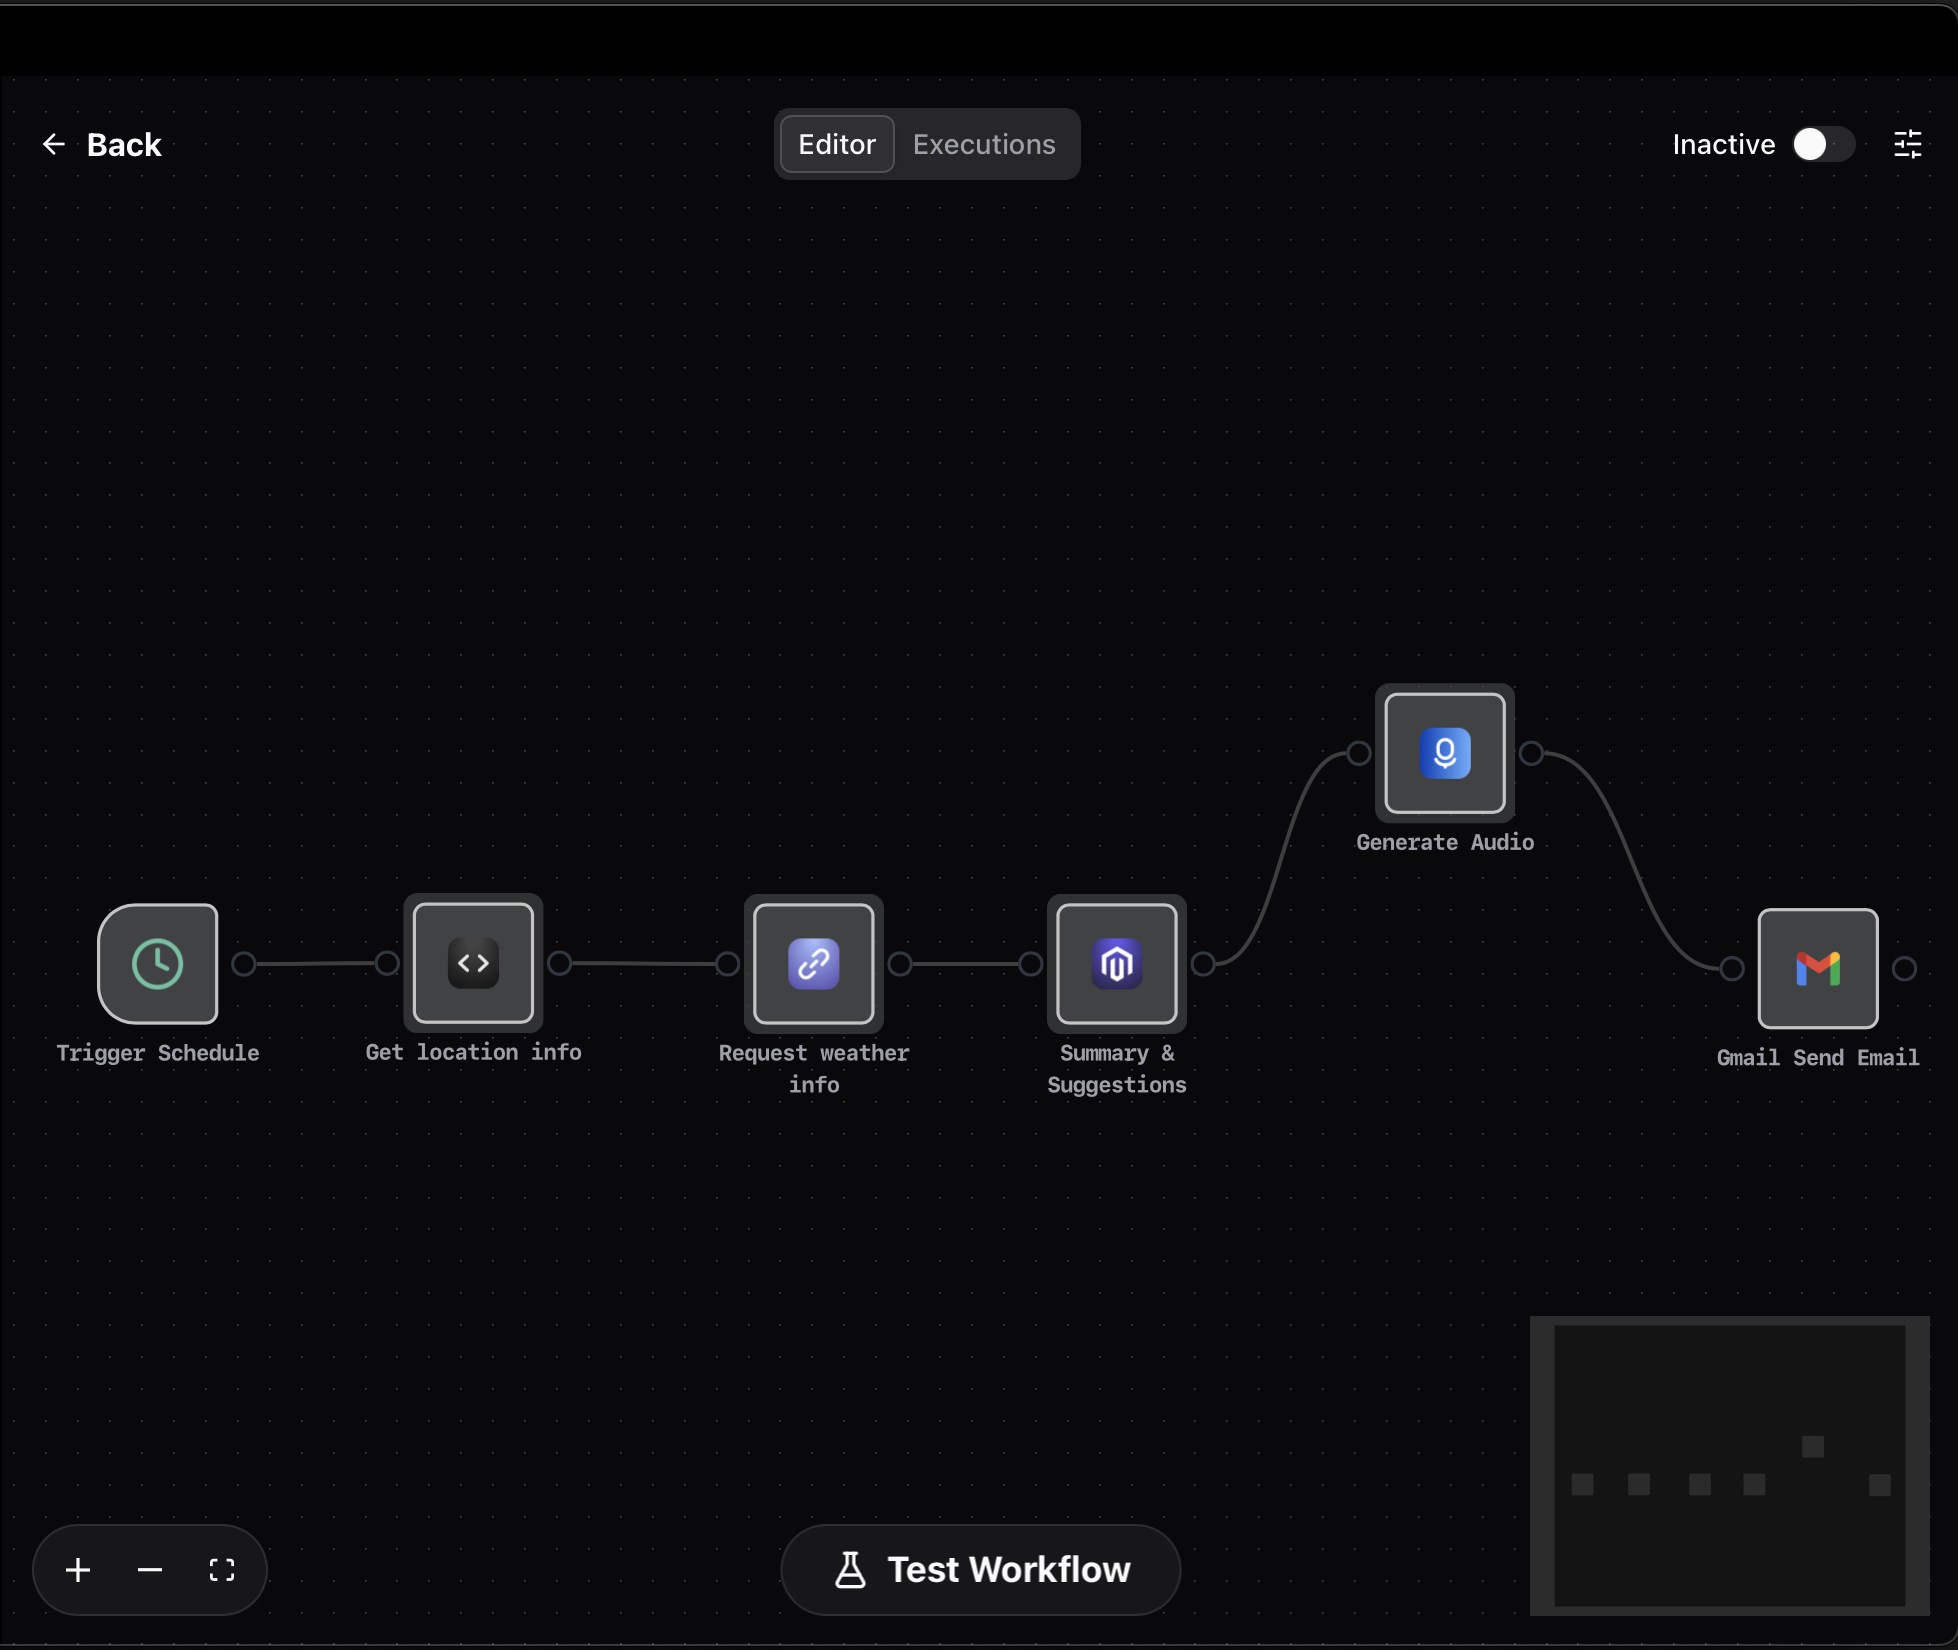Click Trigger Schedule output connector handle
The image size is (1958, 1650).
pyautogui.click(x=244, y=964)
